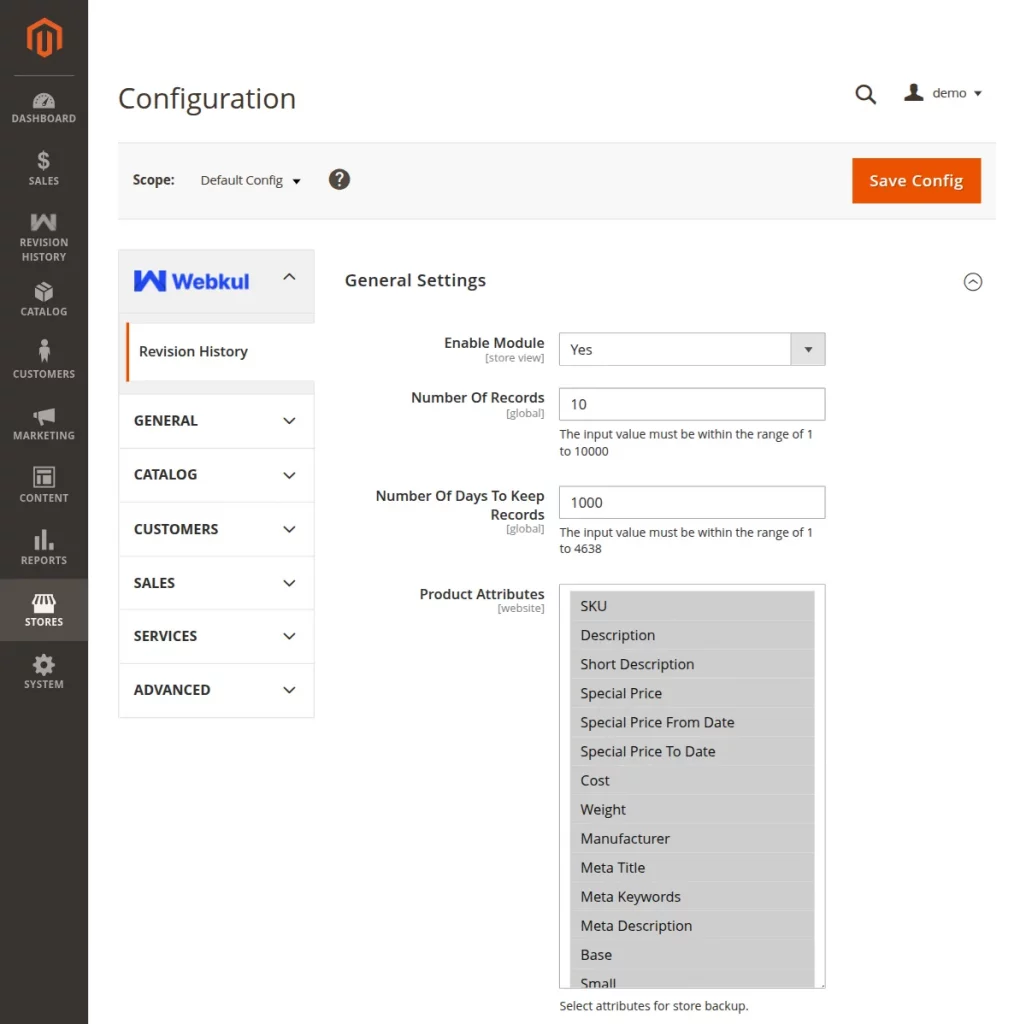This screenshot has width=1026, height=1024.
Task: Select the Revision History config tab
Action: click(x=221, y=351)
